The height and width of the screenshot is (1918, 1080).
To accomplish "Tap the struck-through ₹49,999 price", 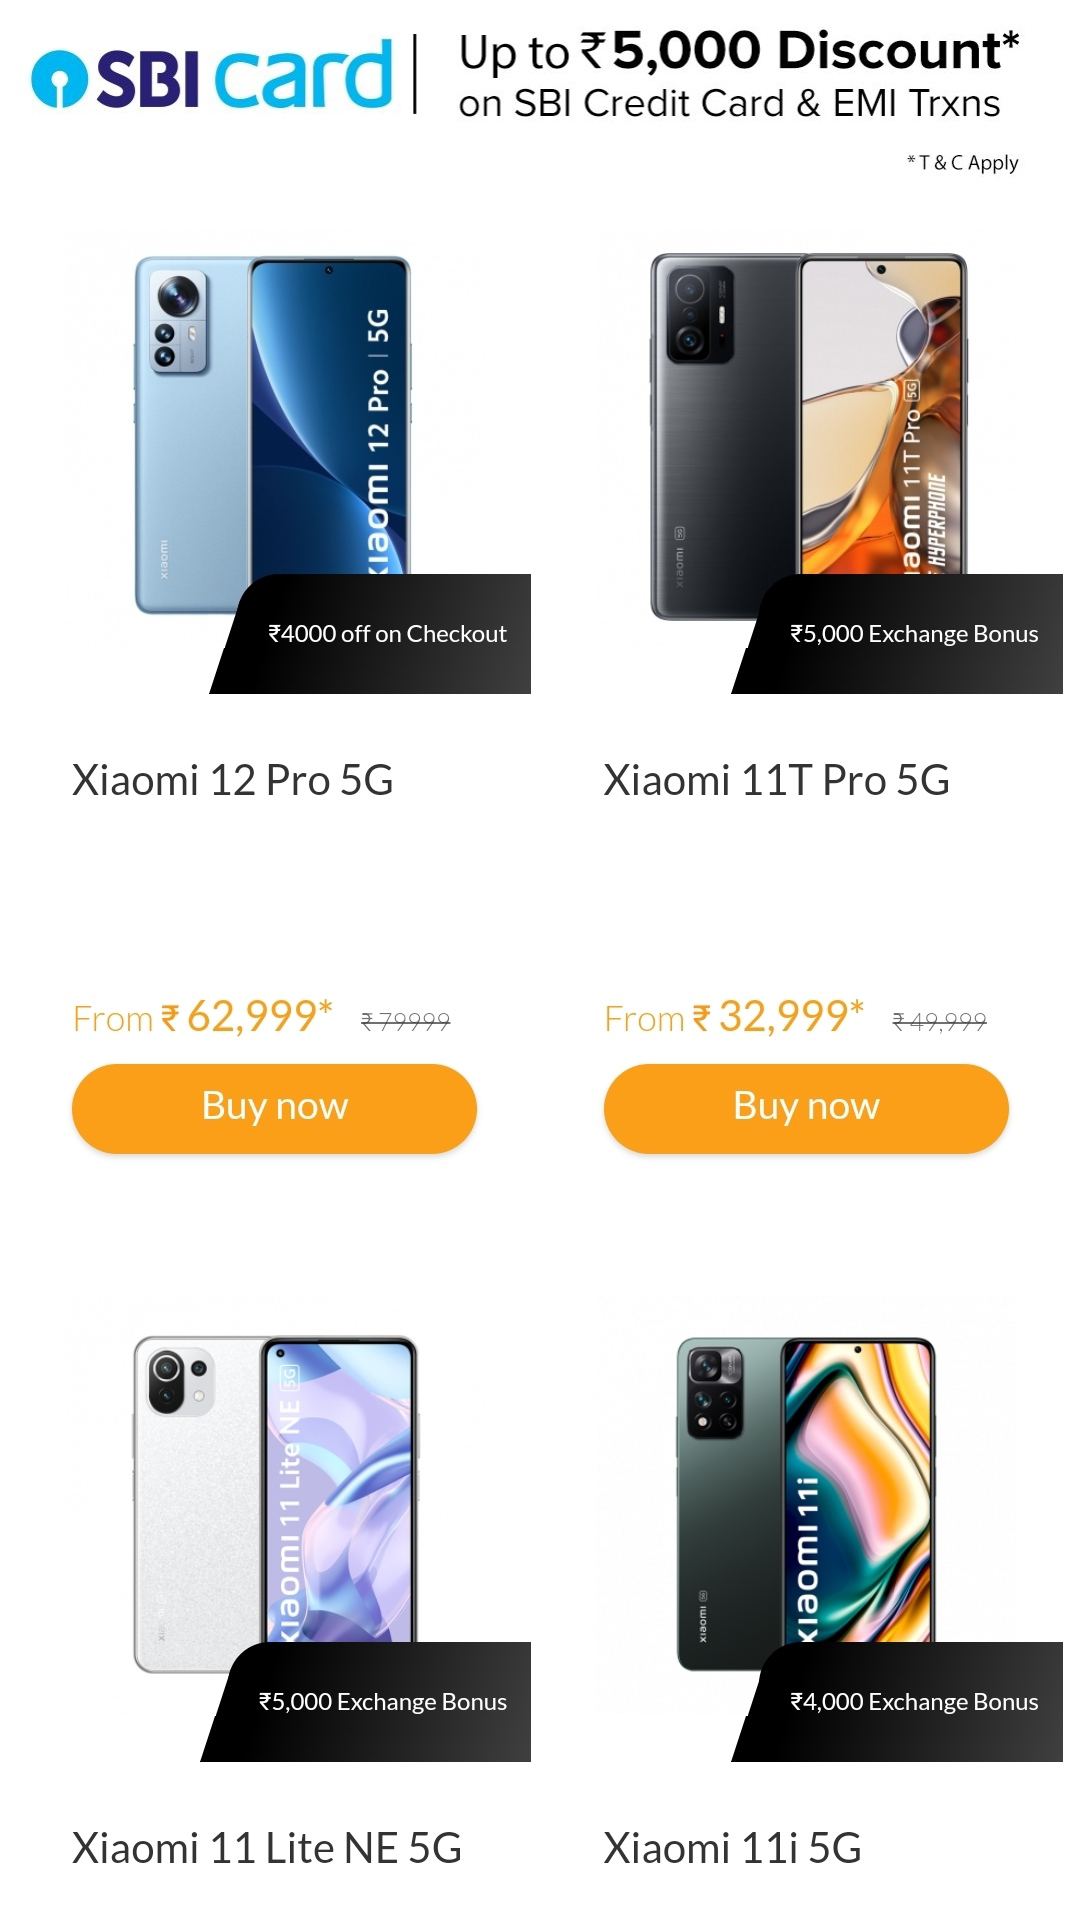I will coord(939,1021).
